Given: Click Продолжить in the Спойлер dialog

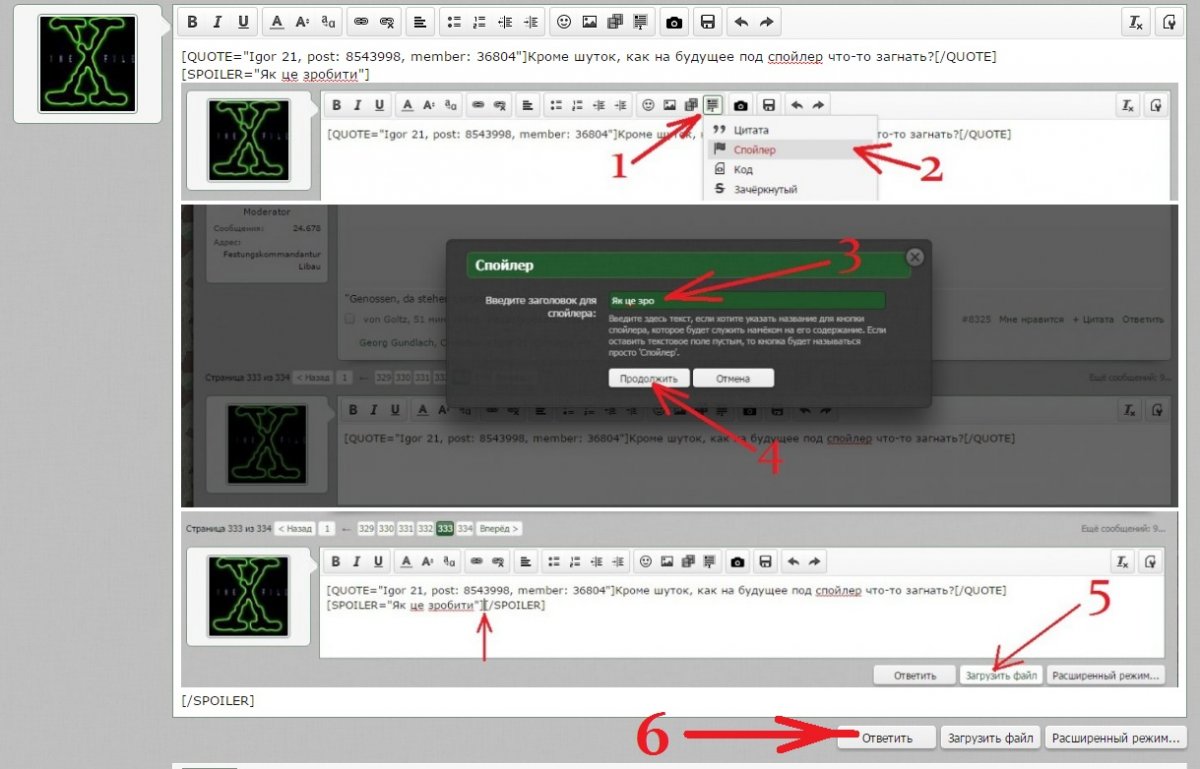Looking at the screenshot, I should click(648, 378).
